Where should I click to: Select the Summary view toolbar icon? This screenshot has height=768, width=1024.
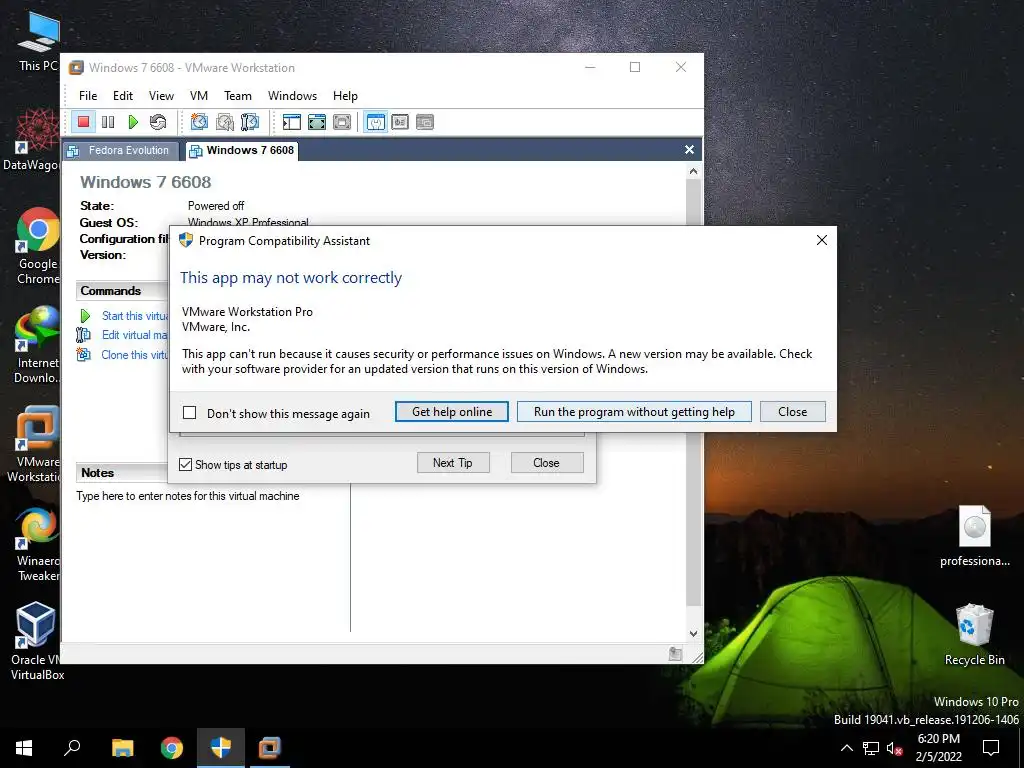(376, 122)
